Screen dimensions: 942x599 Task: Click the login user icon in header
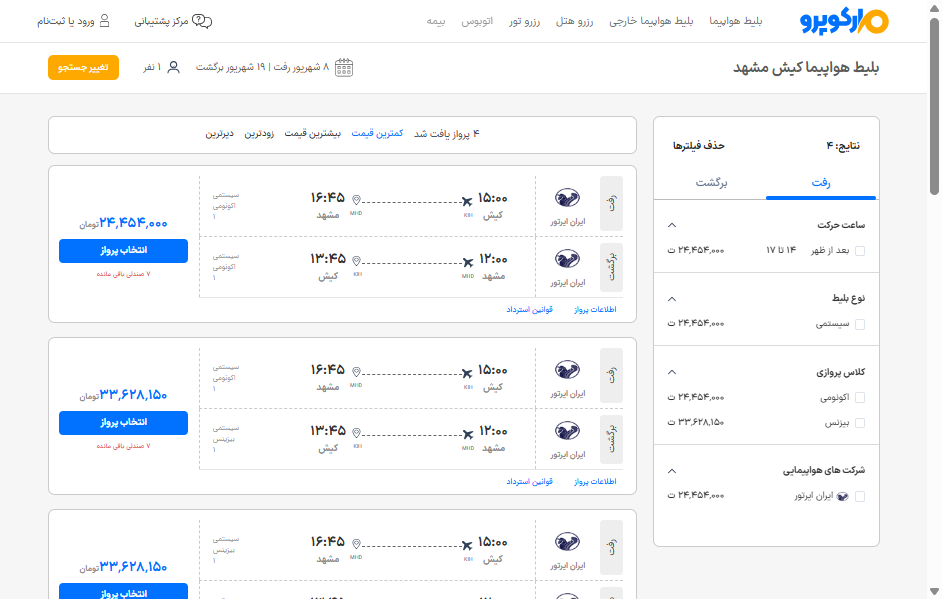click(x=105, y=21)
